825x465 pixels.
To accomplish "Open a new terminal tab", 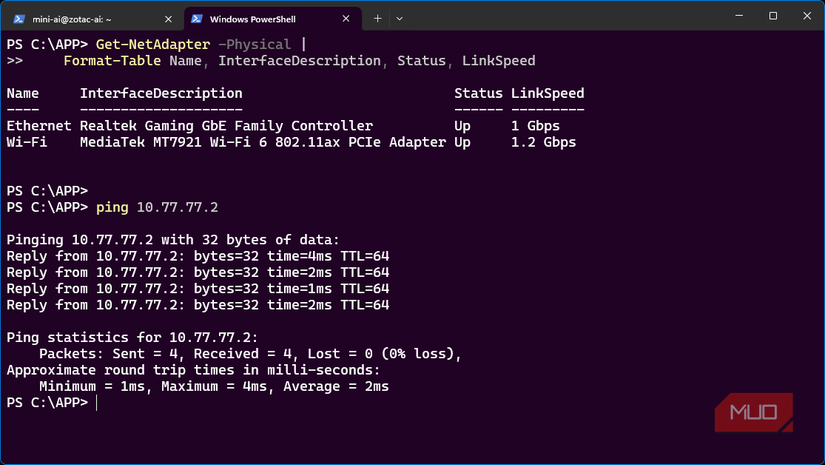I will pyautogui.click(x=377, y=18).
